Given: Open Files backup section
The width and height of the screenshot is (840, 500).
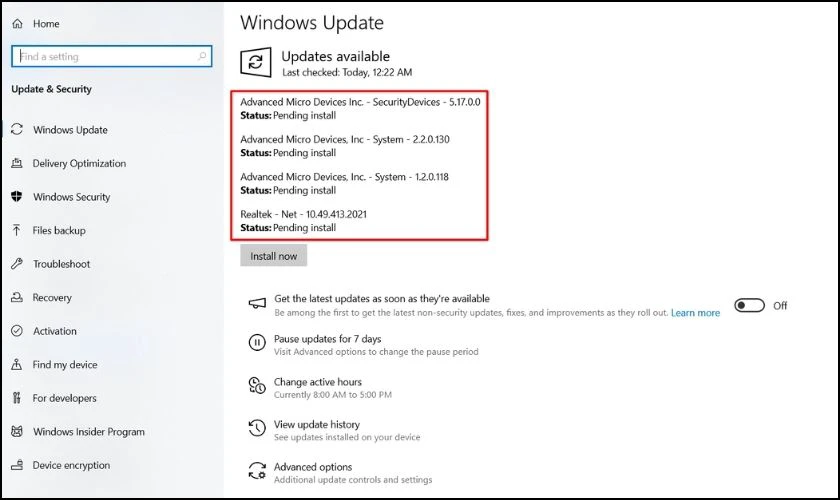Looking at the screenshot, I should click(59, 230).
